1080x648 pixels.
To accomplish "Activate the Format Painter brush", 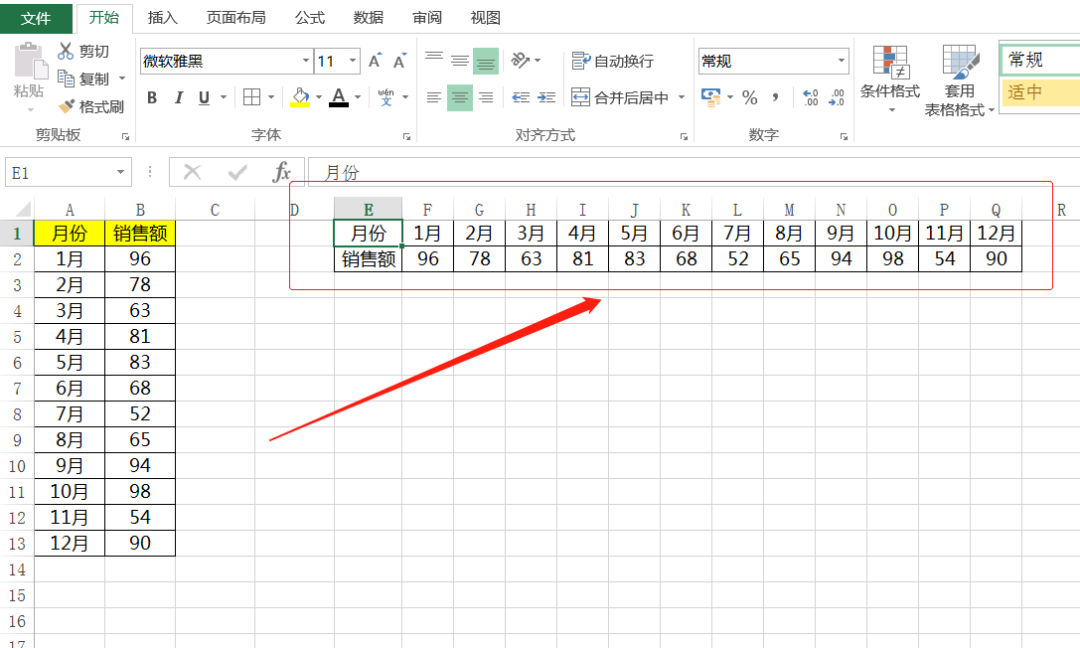I will [66, 106].
